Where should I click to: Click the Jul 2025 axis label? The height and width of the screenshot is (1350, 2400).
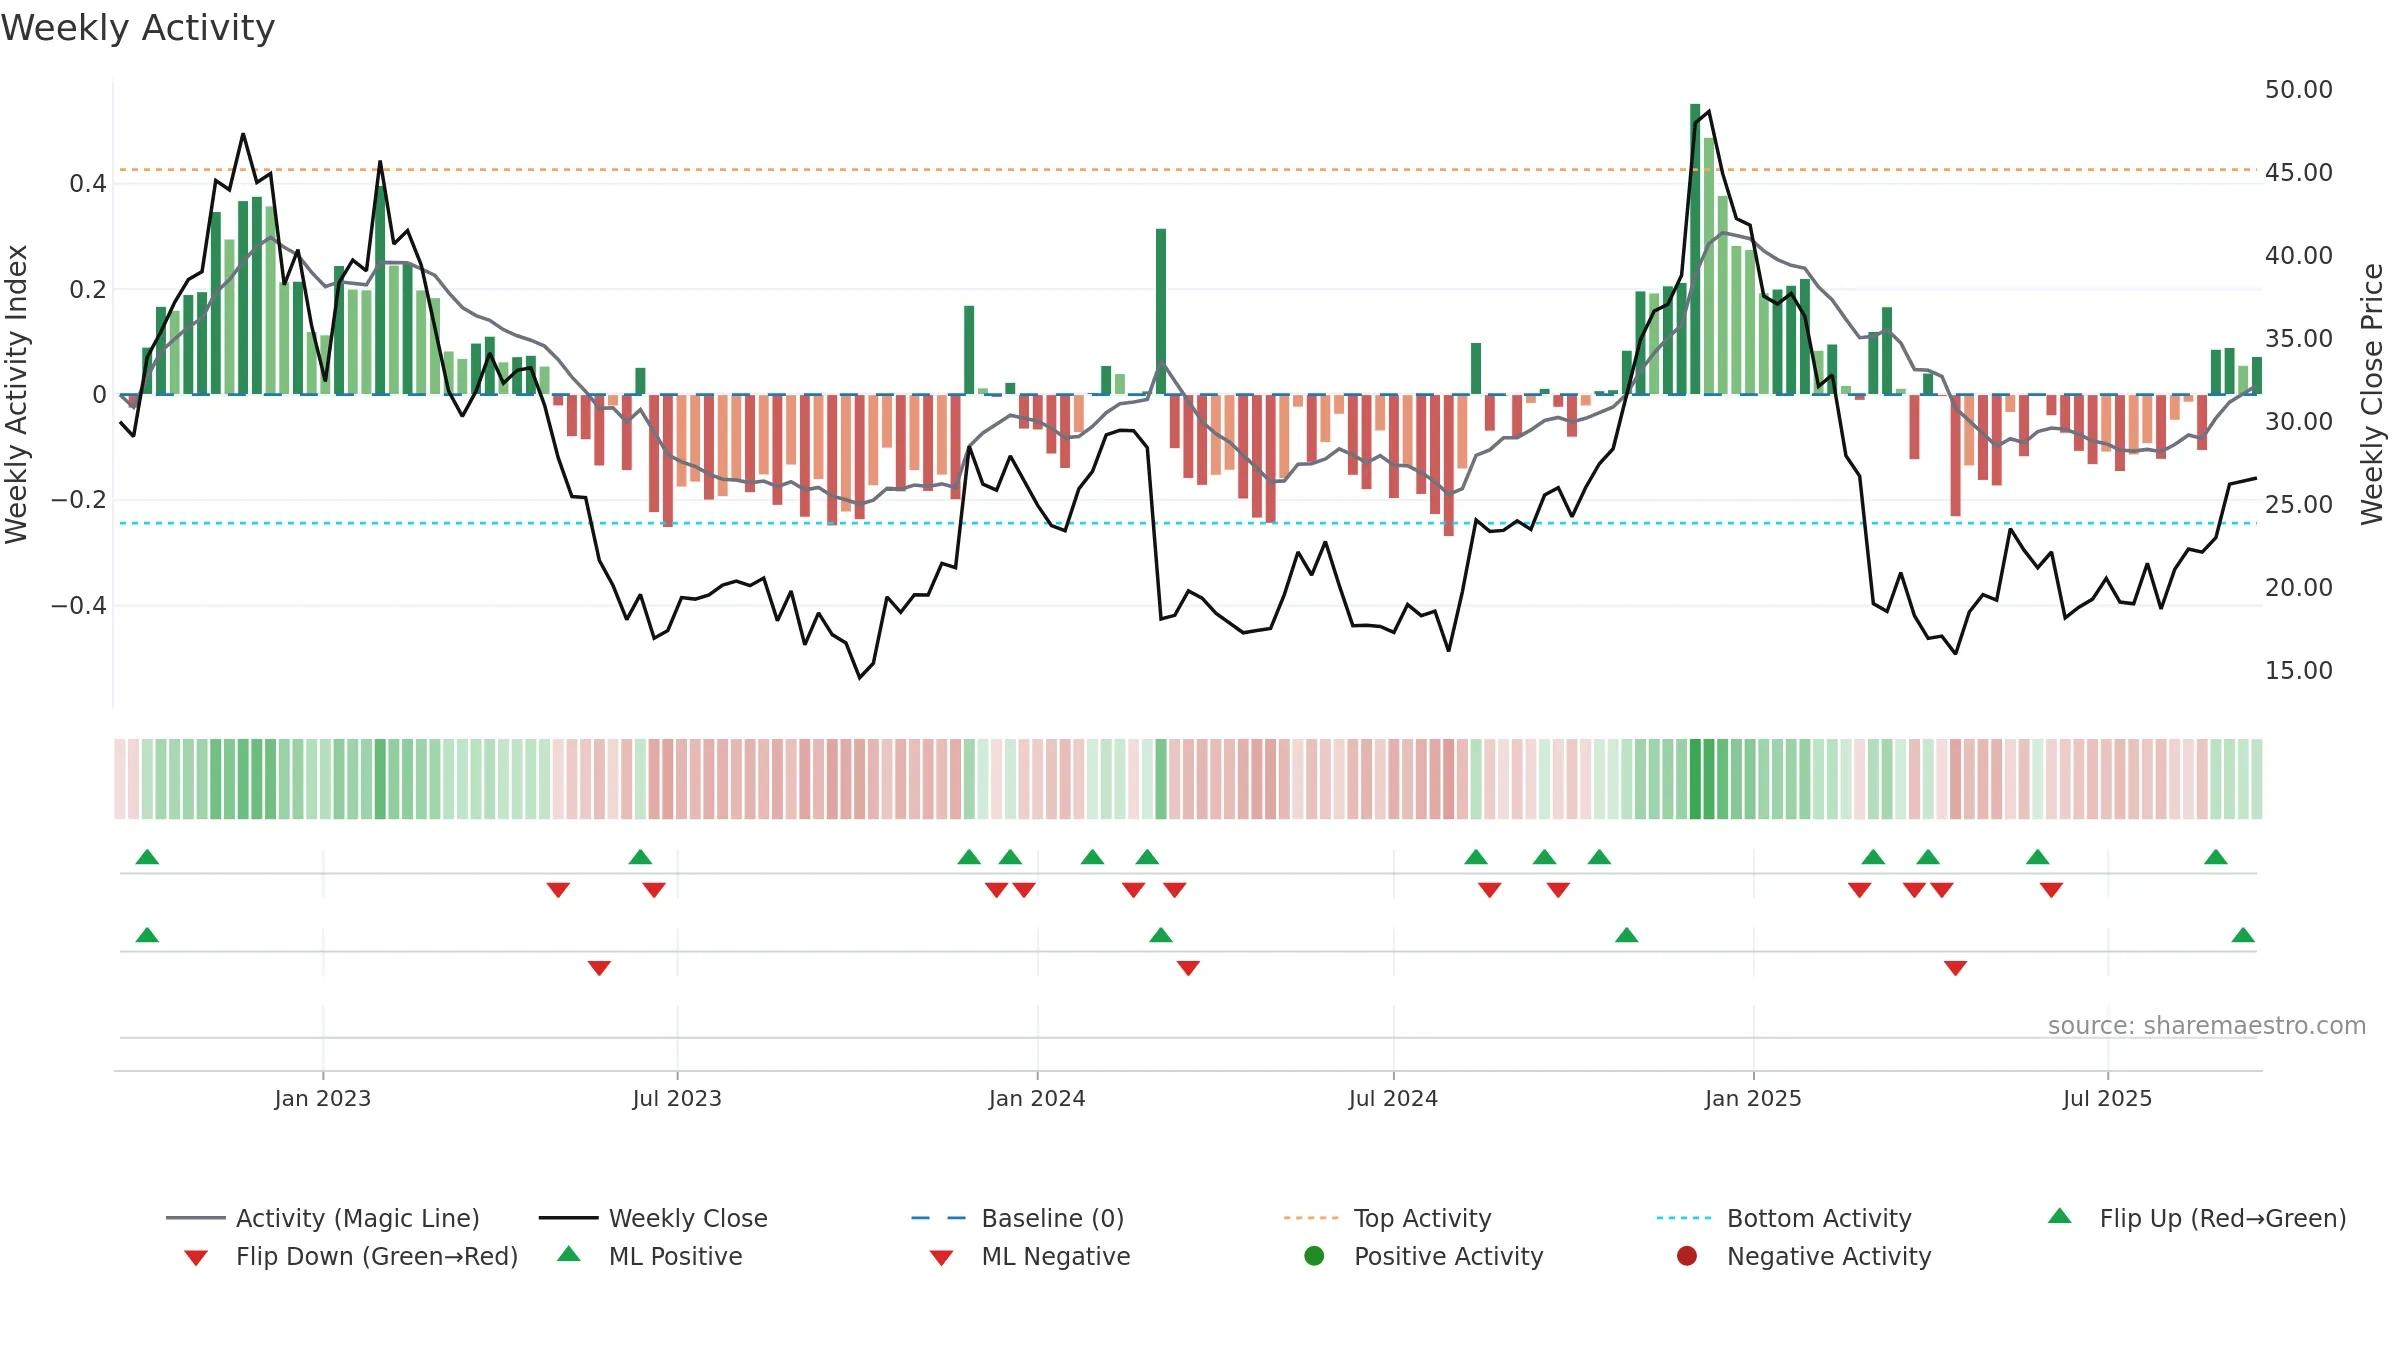(2107, 1098)
